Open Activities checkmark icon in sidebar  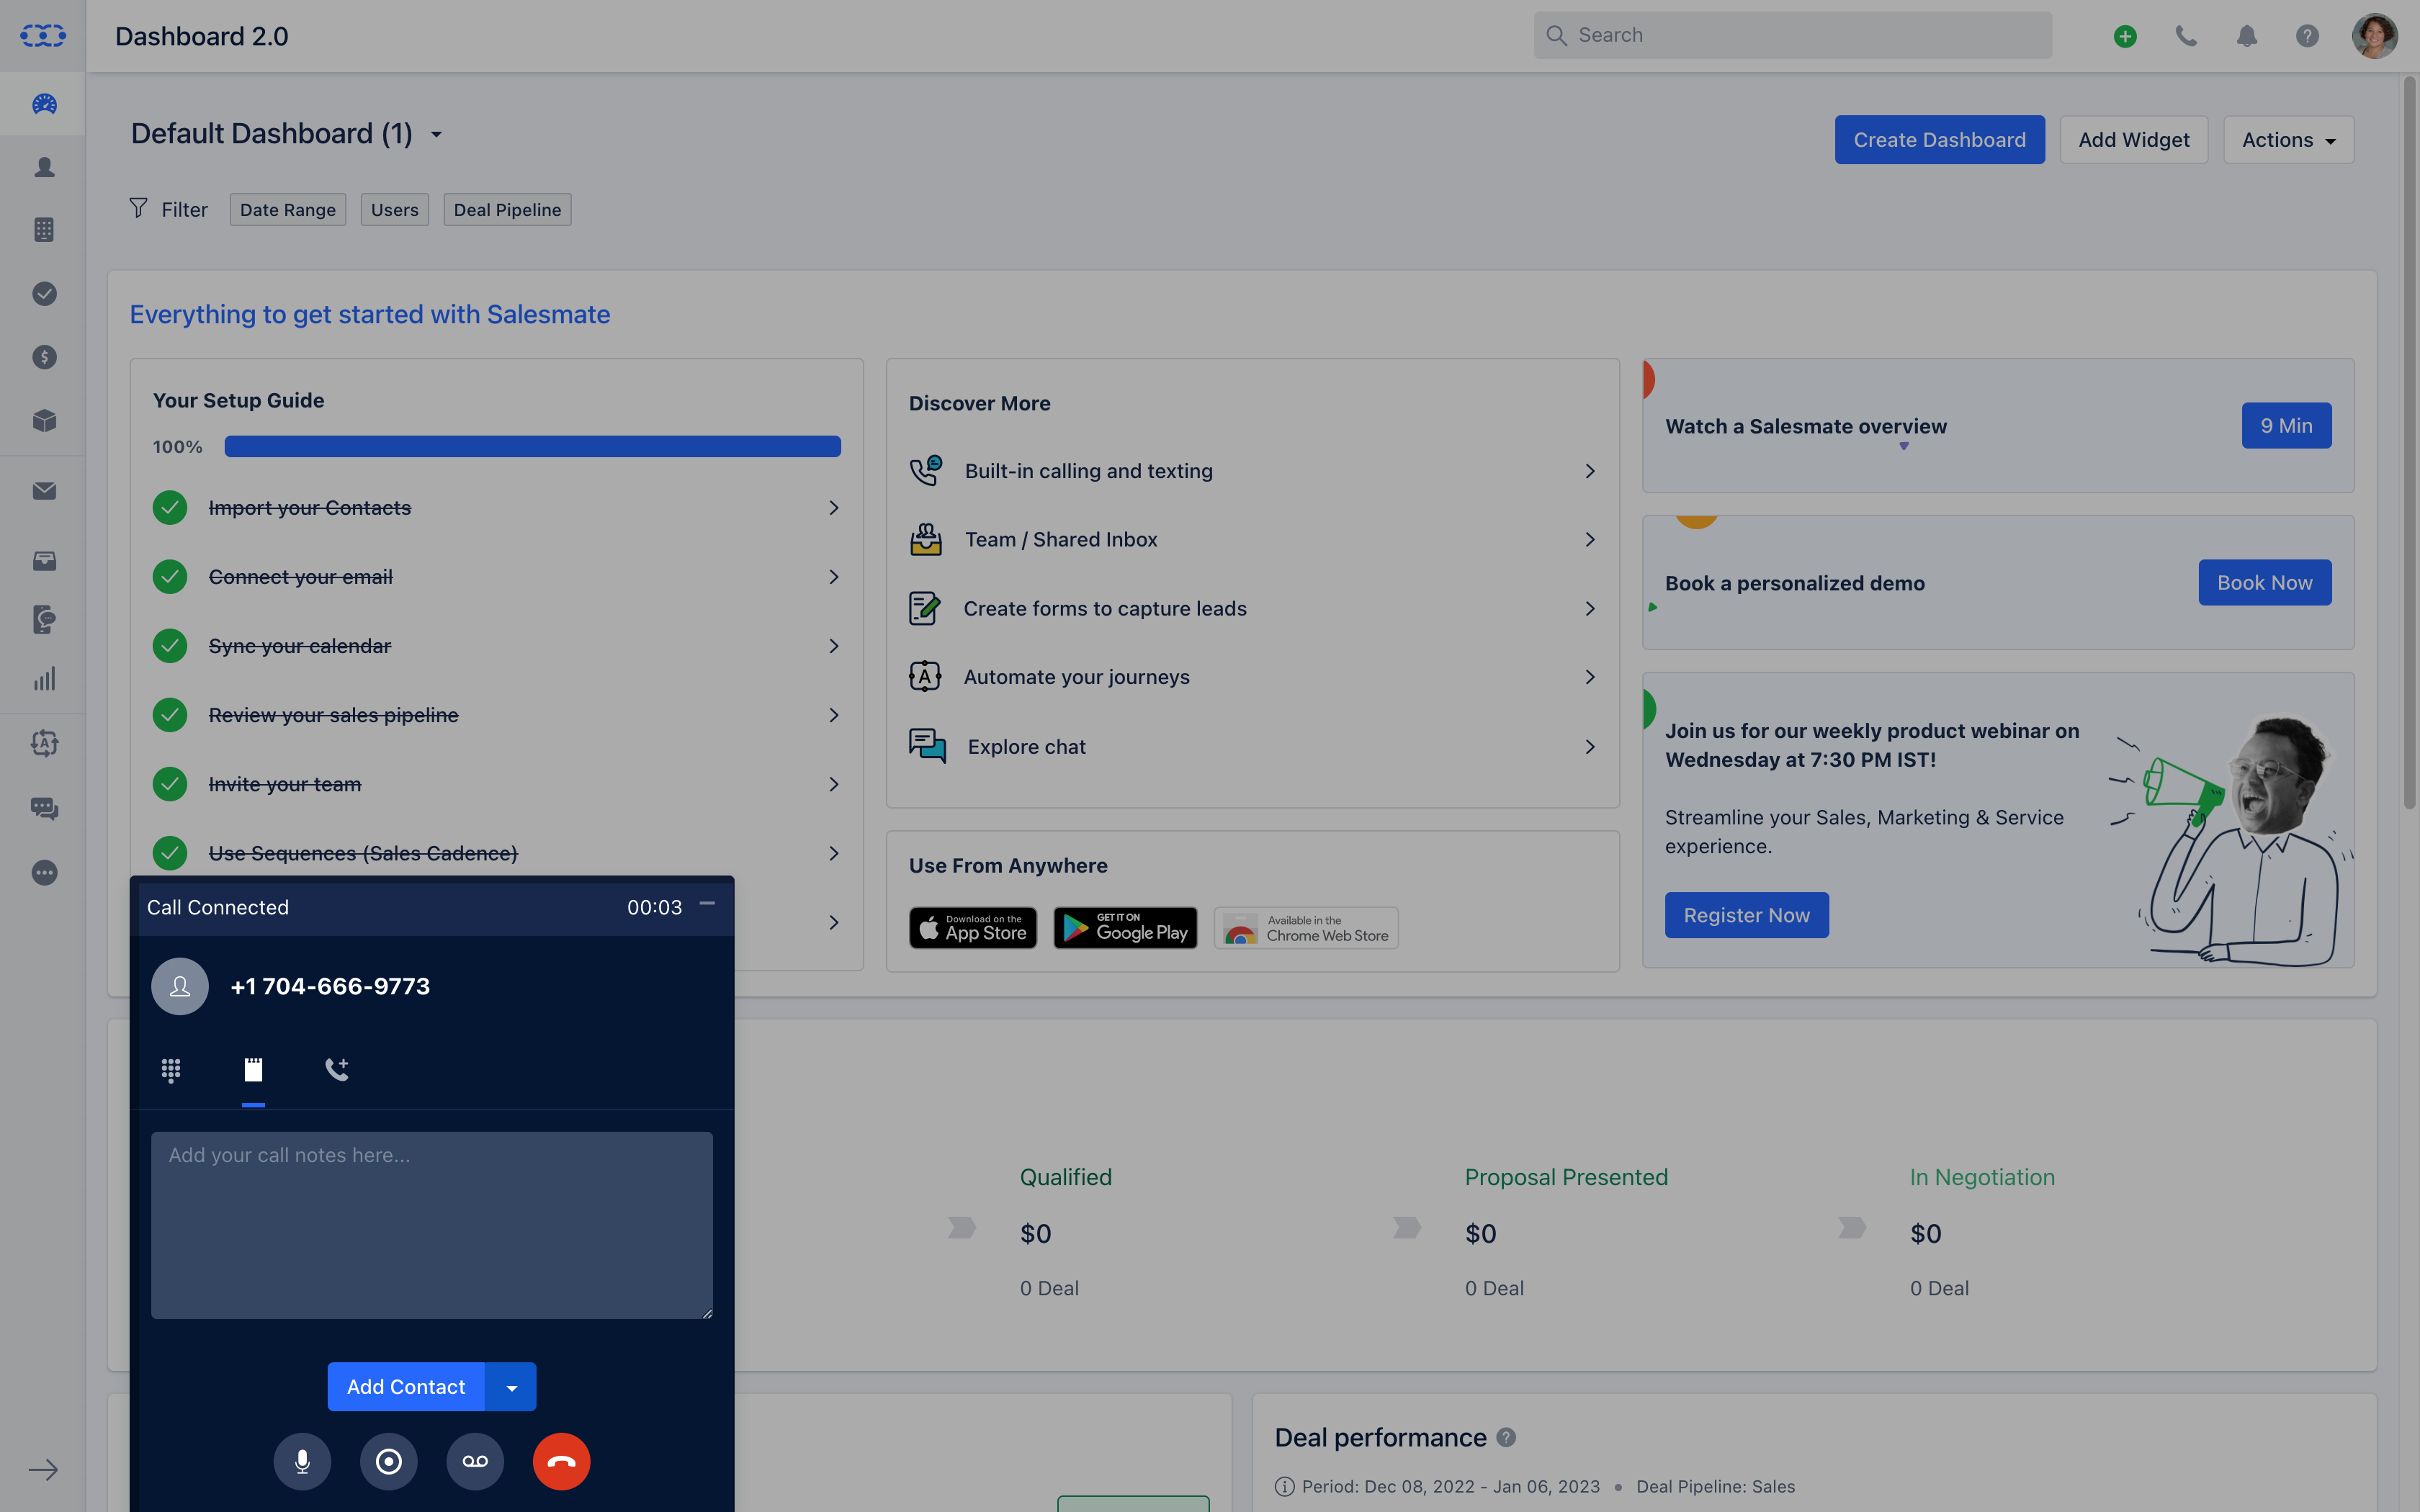[x=44, y=293]
